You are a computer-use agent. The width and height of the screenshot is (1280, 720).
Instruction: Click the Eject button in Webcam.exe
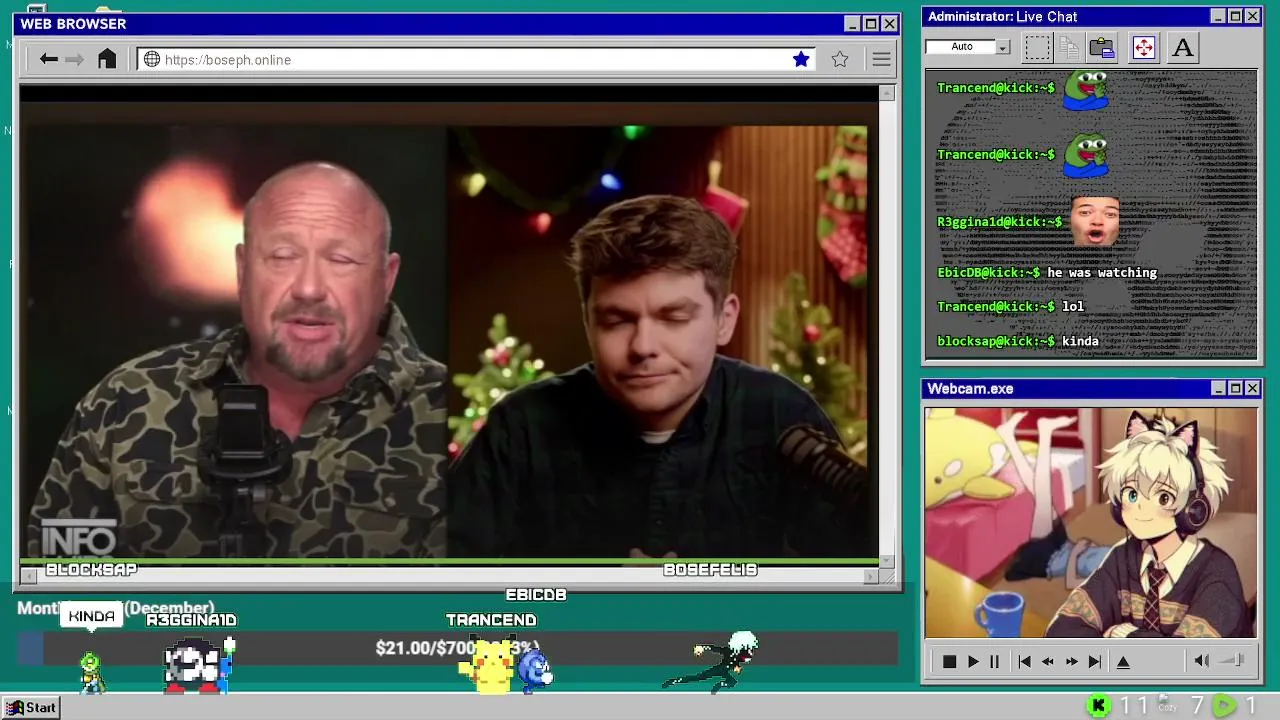(x=1123, y=662)
